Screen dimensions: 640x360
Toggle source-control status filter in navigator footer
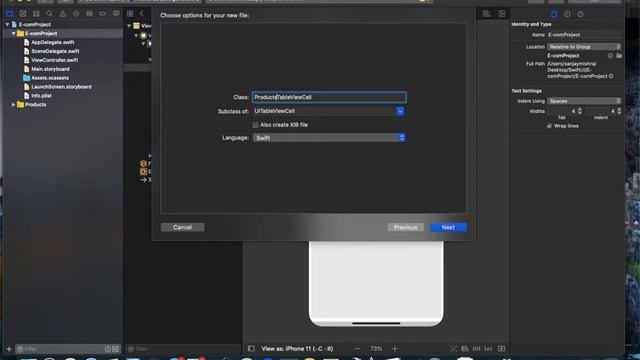[x=116, y=349]
